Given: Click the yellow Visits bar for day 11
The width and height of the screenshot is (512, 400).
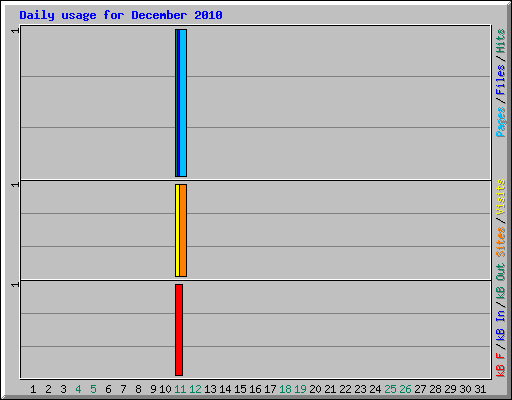Looking at the screenshot, I should coord(177,230).
